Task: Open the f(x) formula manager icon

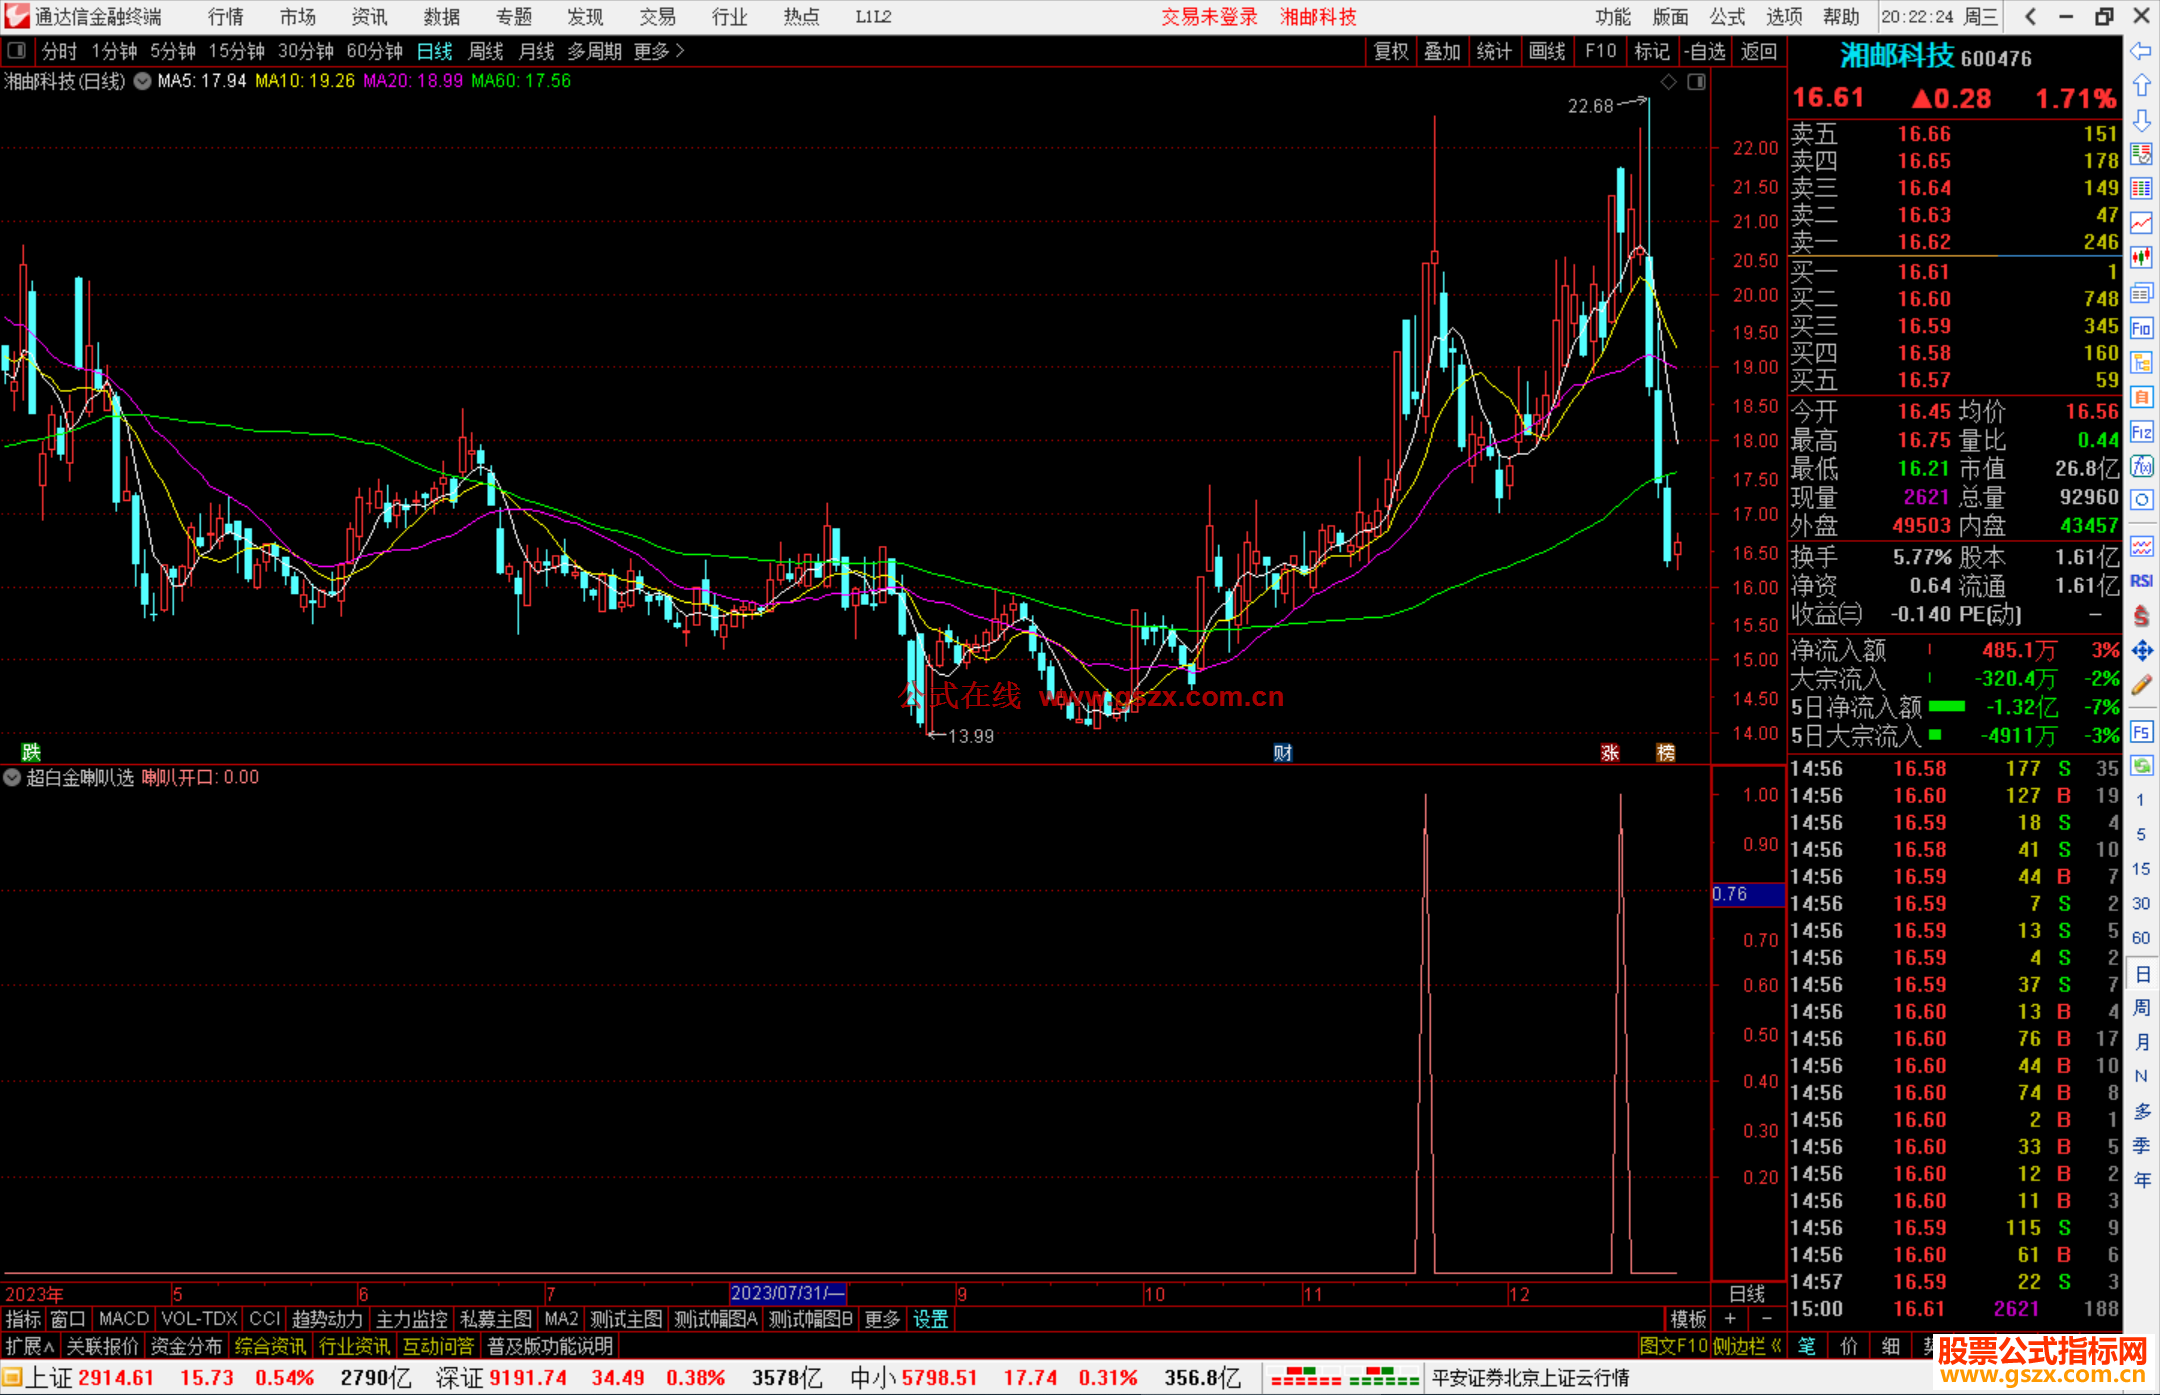Action: click(2141, 466)
